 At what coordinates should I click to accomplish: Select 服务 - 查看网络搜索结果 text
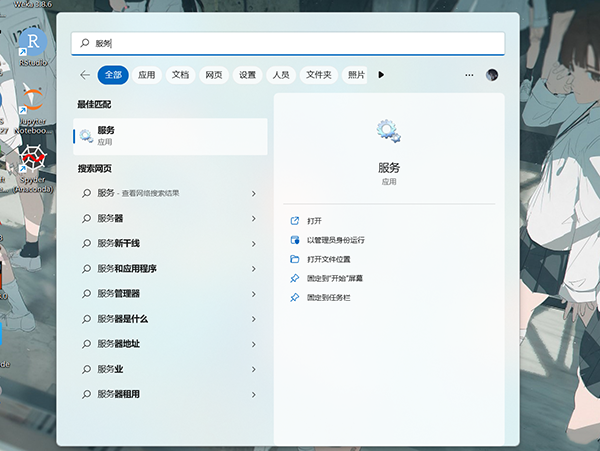[138, 193]
